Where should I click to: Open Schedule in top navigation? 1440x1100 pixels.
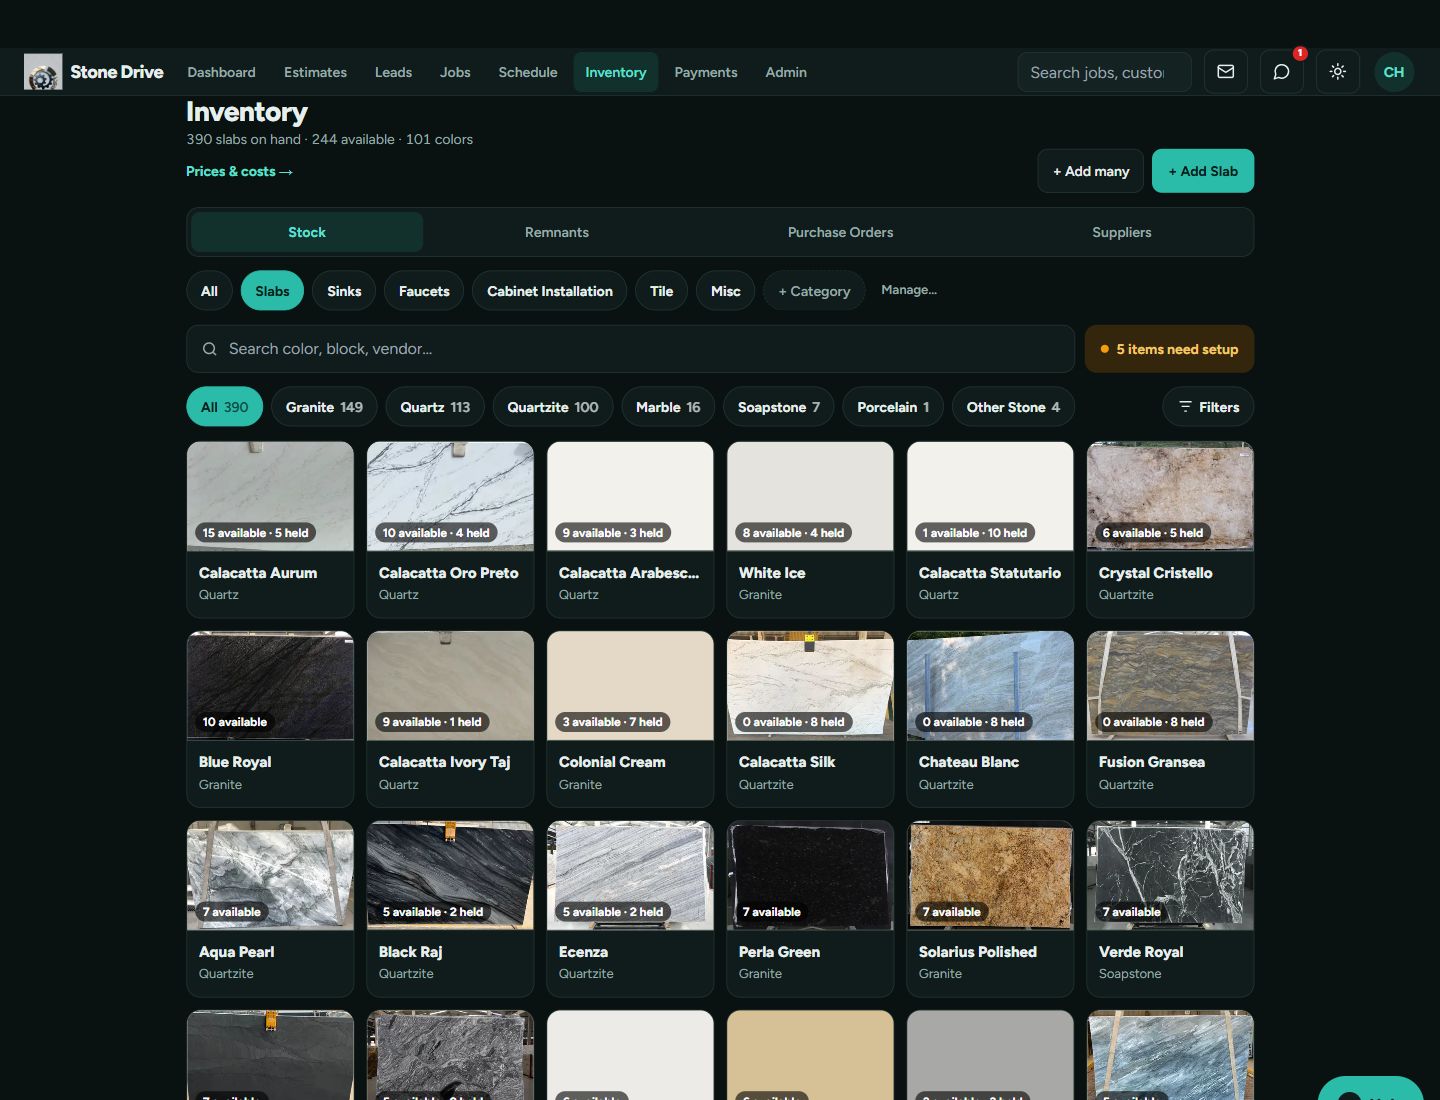[528, 72]
